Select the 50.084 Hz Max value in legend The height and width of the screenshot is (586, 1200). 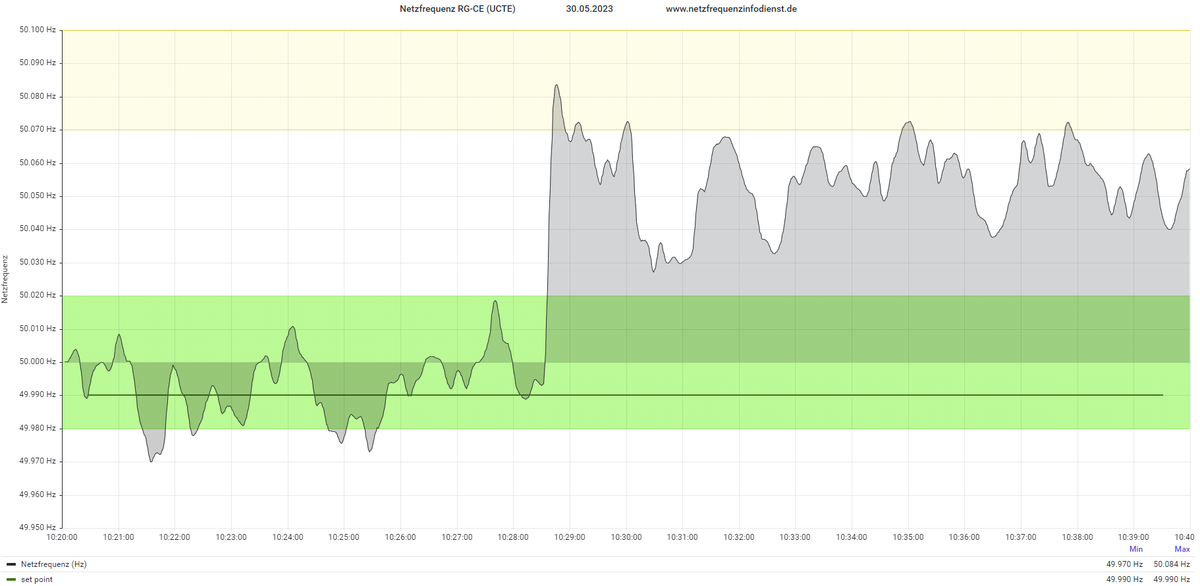(x=1171, y=565)
